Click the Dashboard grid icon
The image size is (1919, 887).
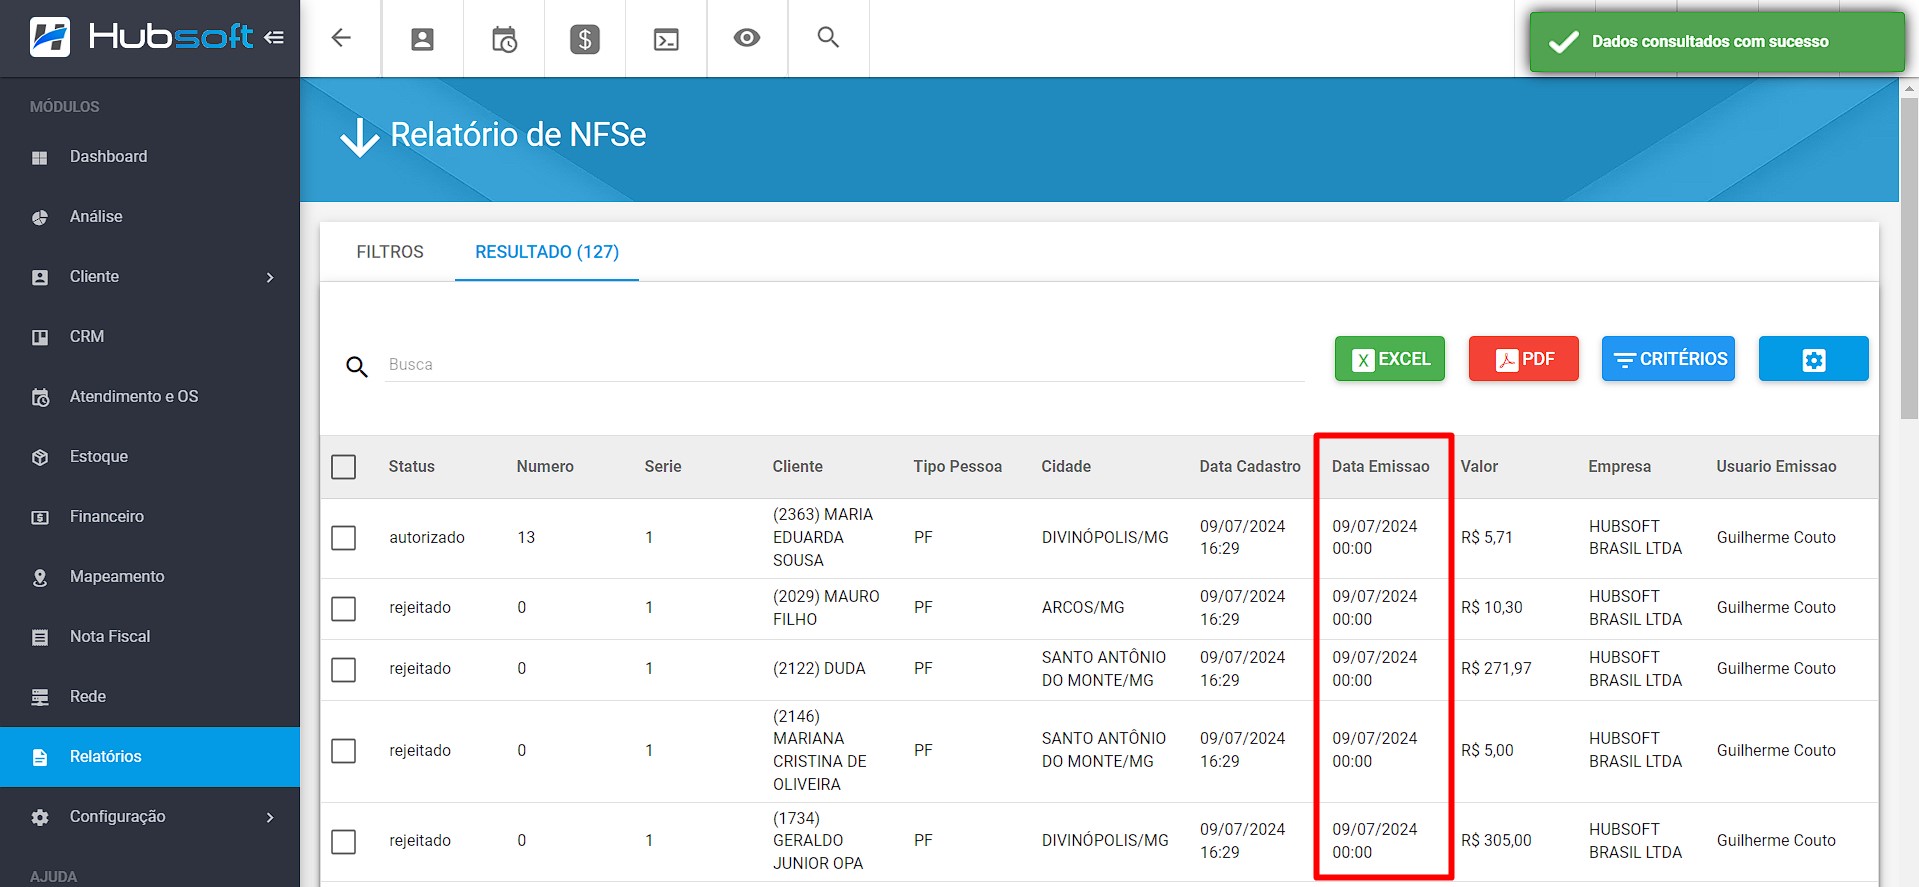(40, 158)
